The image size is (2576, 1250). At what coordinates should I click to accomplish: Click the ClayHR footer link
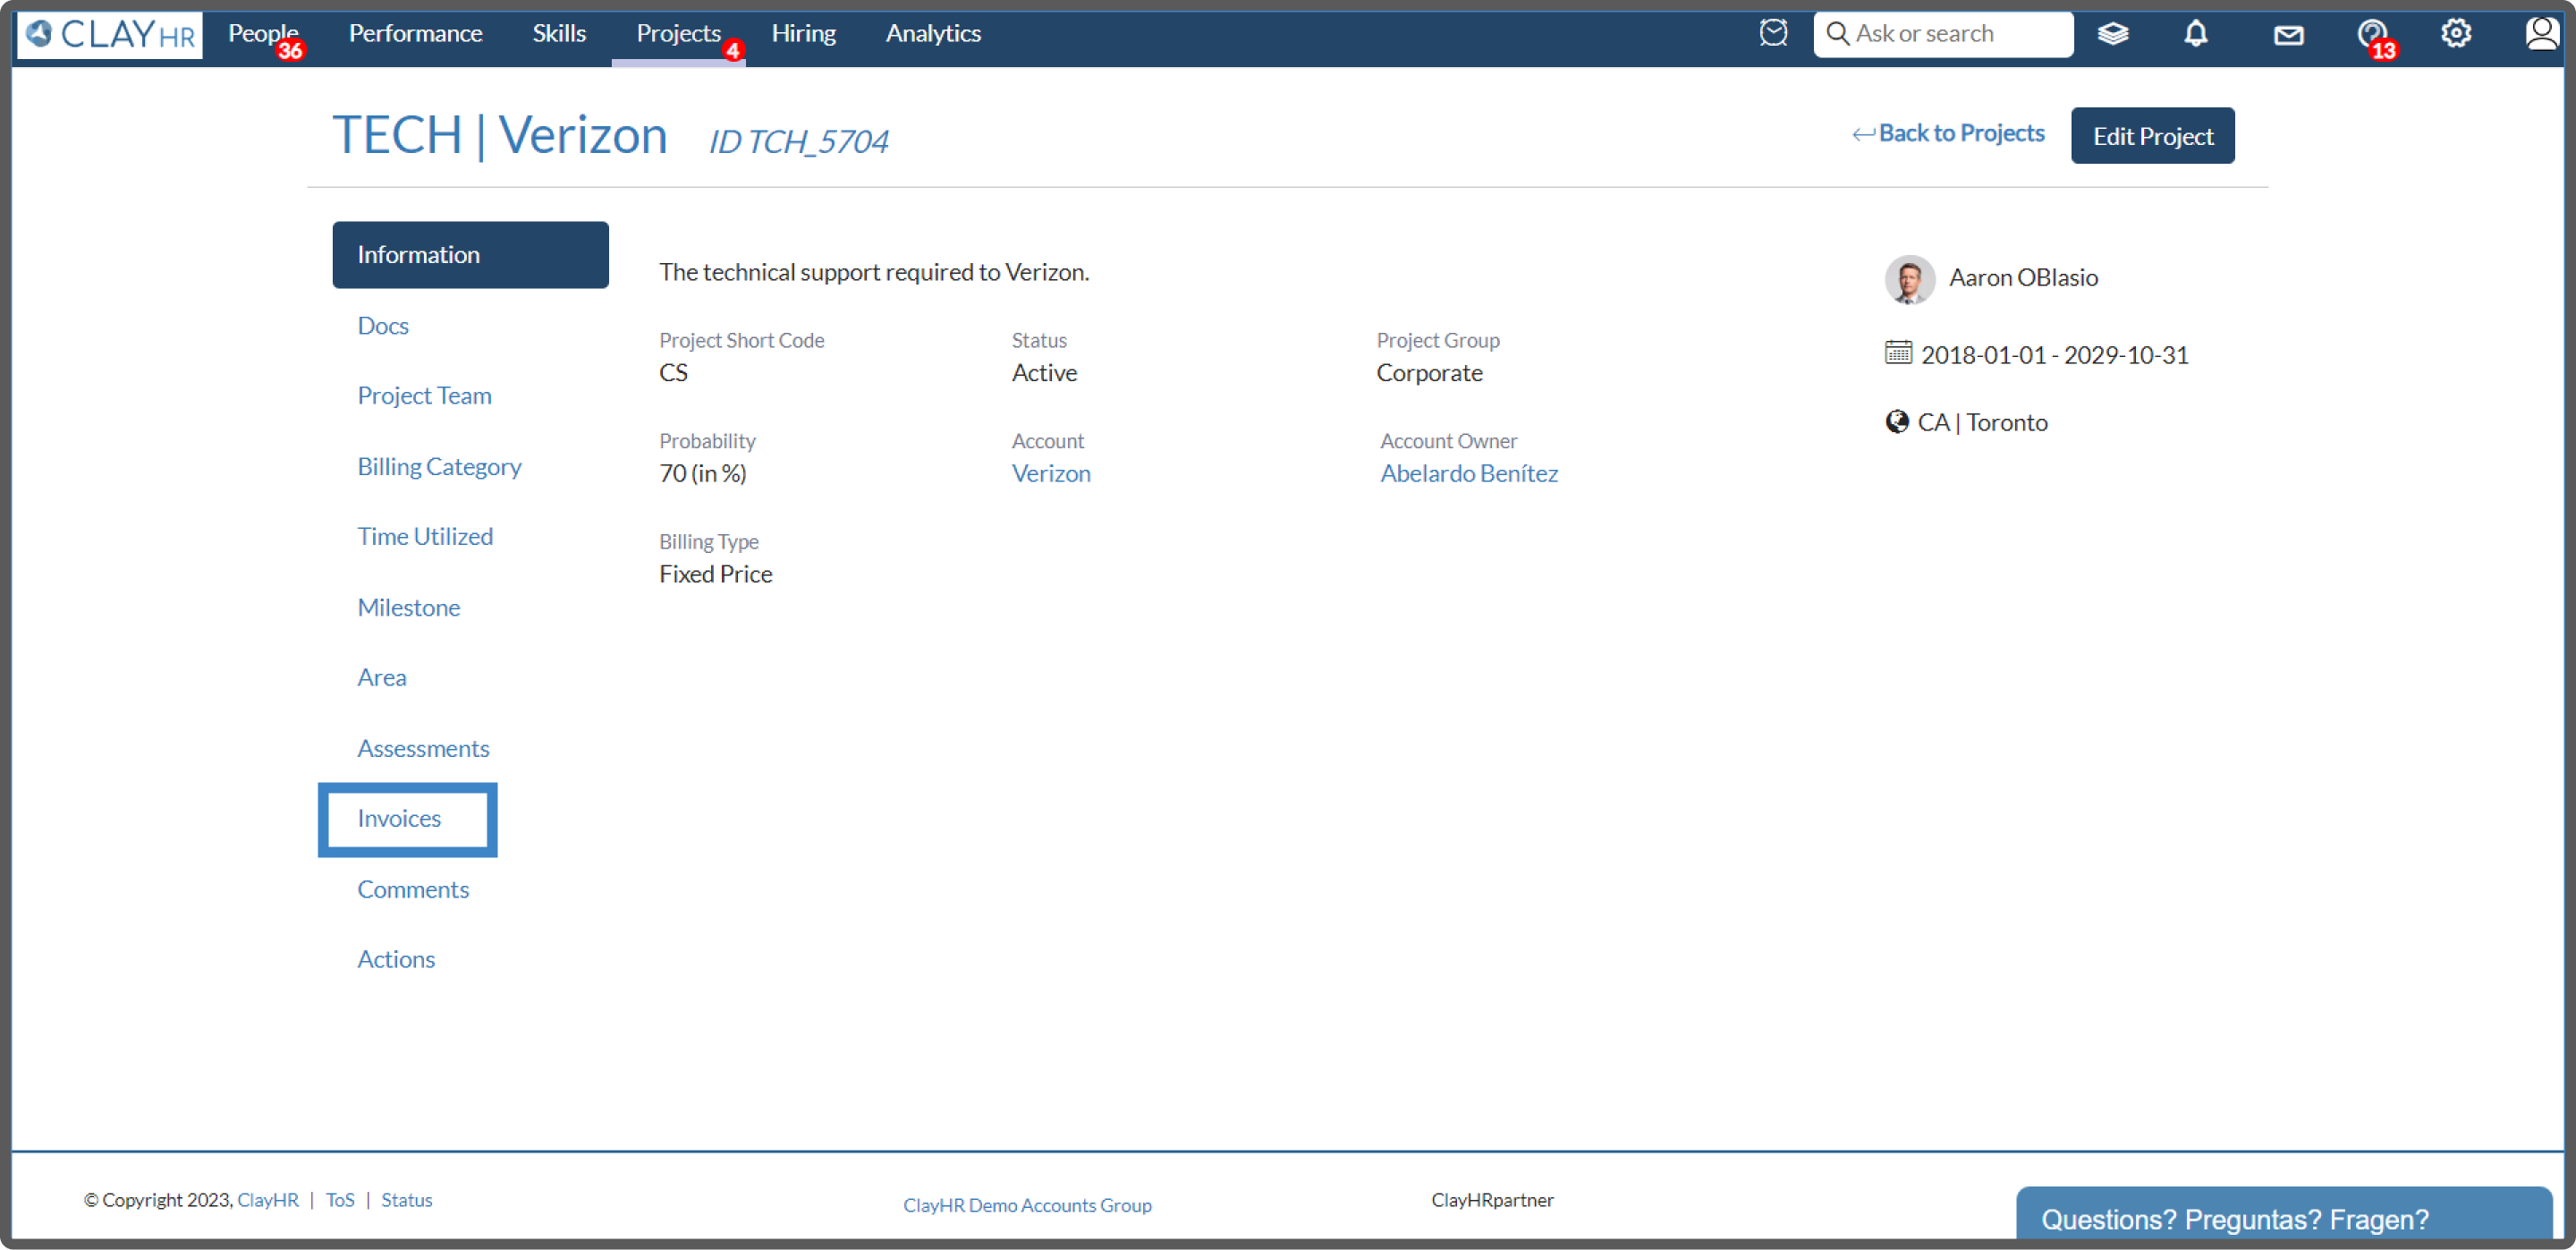click(268, 1200)
